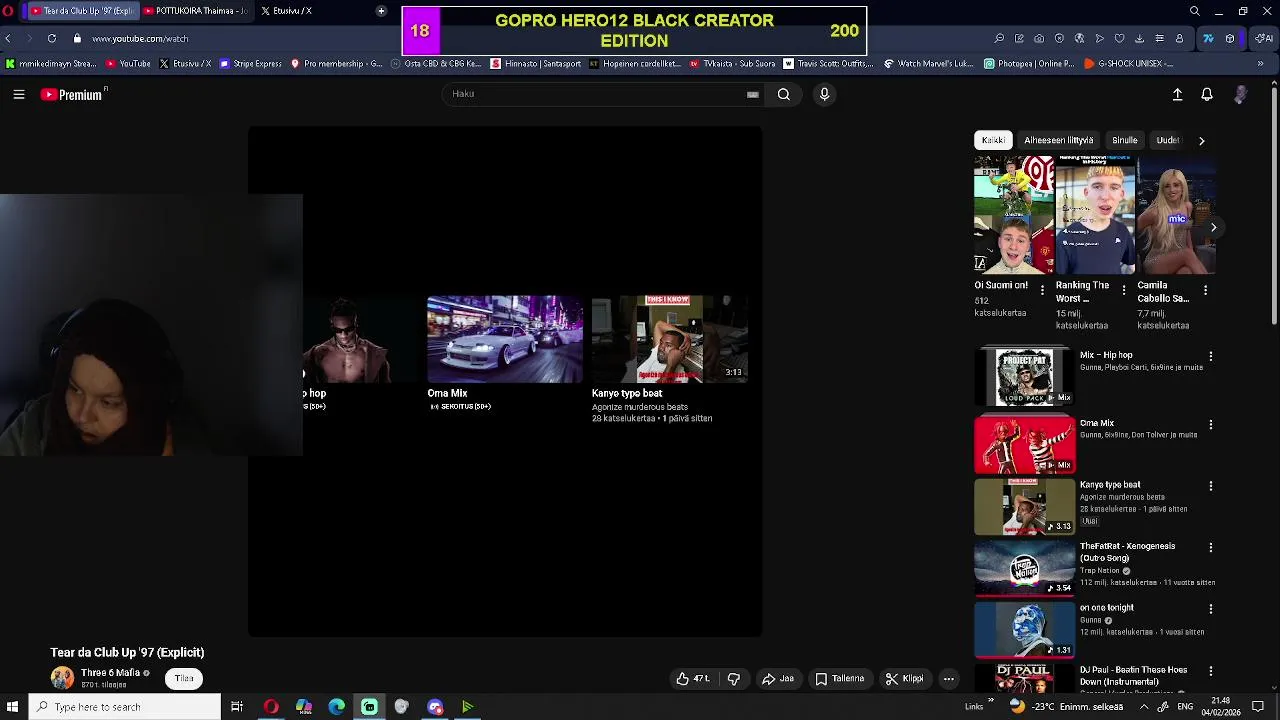The image size is (1280, 720).
Task: Open options for sidebar Oma Mix
Action: (1211, 424)
